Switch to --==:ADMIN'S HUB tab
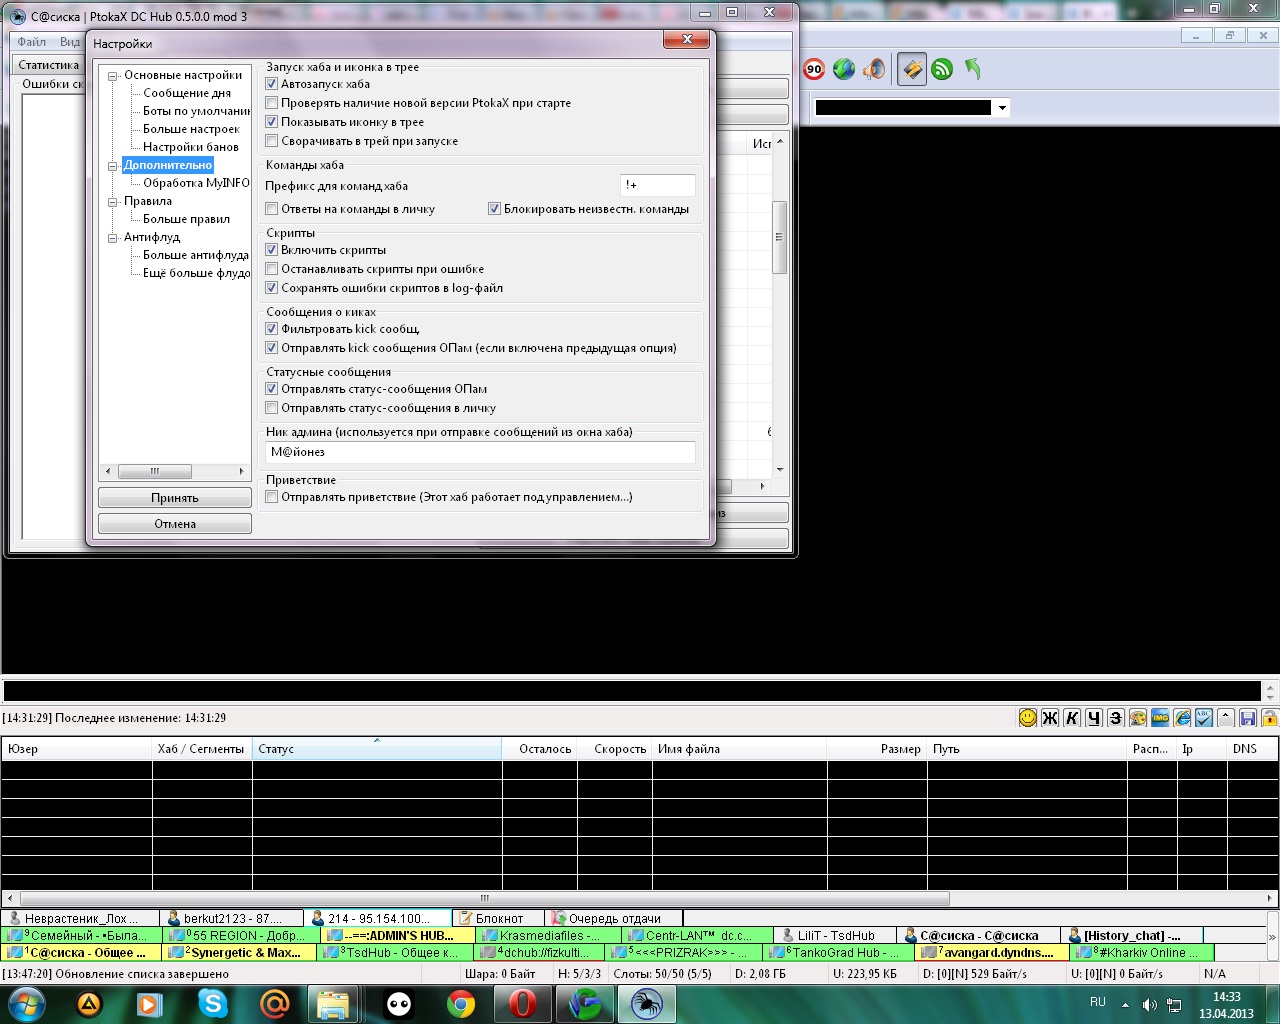The width and height of the screenshot is (1280, 1024). click(x=398, y=936)
